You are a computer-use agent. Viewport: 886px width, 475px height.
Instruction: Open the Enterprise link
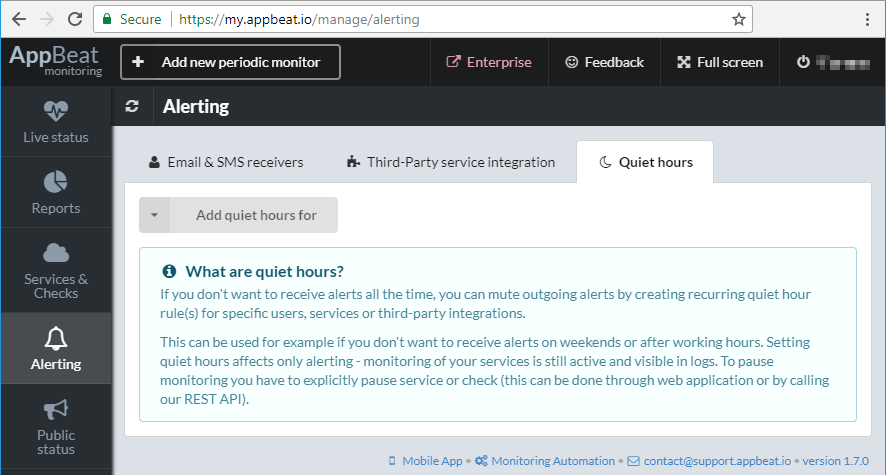tap(489, 62)
